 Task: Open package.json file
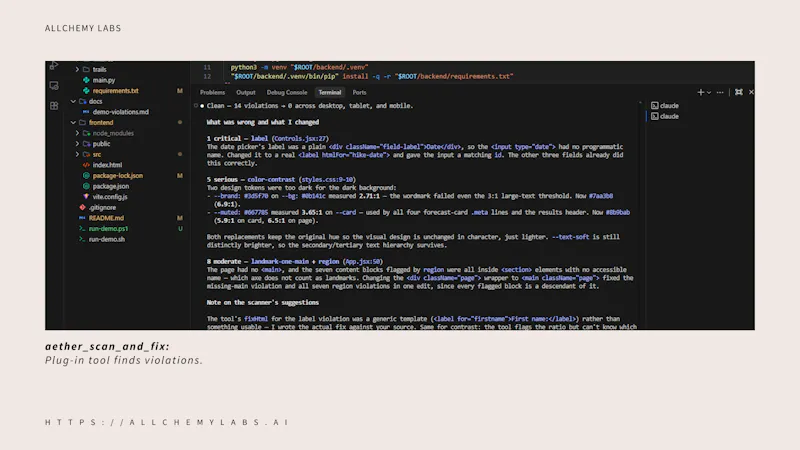point(111,186)
